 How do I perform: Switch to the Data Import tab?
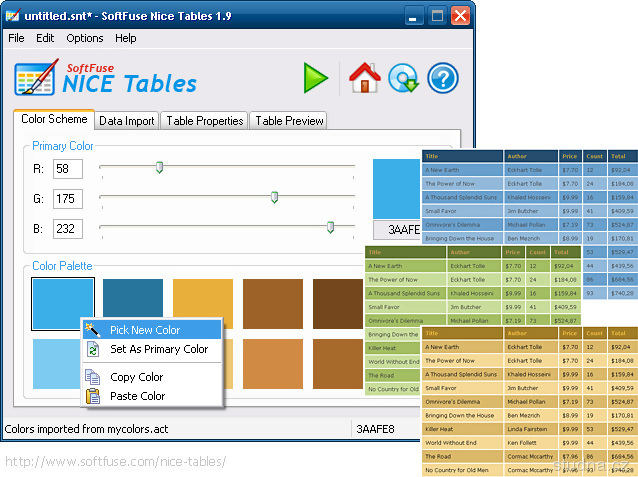[x=127, y=121]
